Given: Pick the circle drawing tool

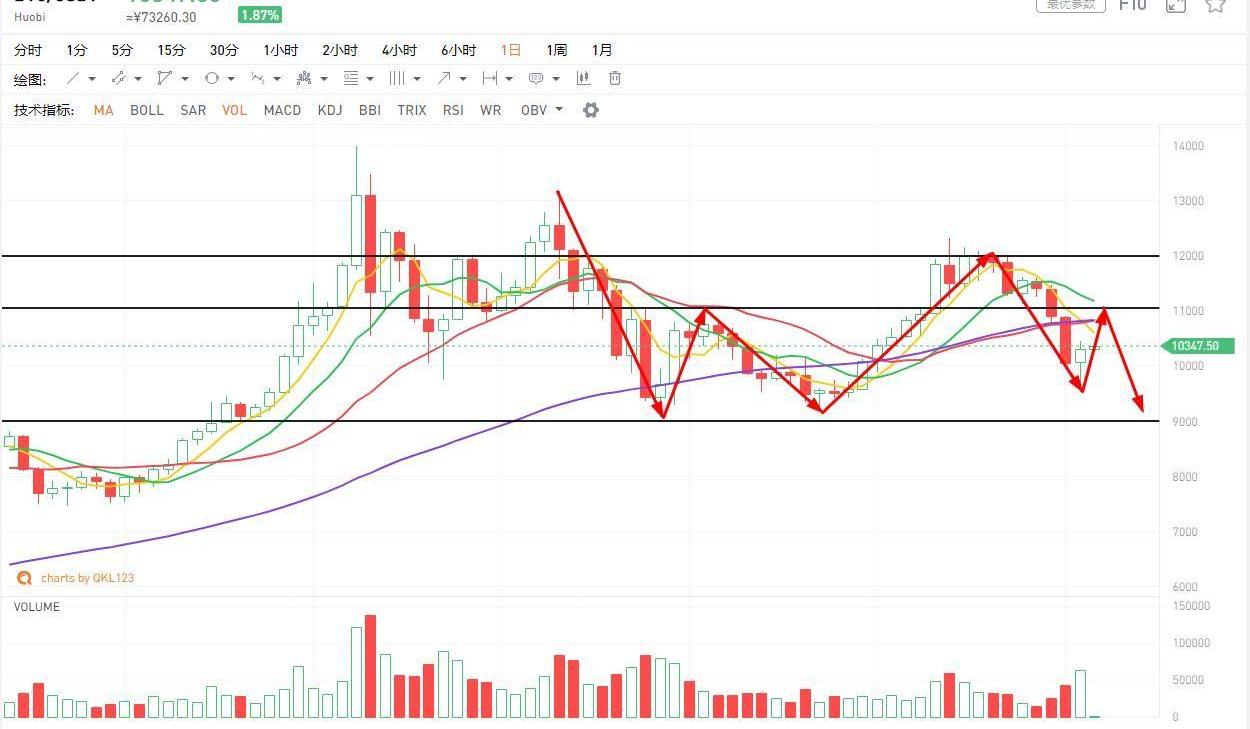Looking at the screenshot, I should (x=211, y=78).
